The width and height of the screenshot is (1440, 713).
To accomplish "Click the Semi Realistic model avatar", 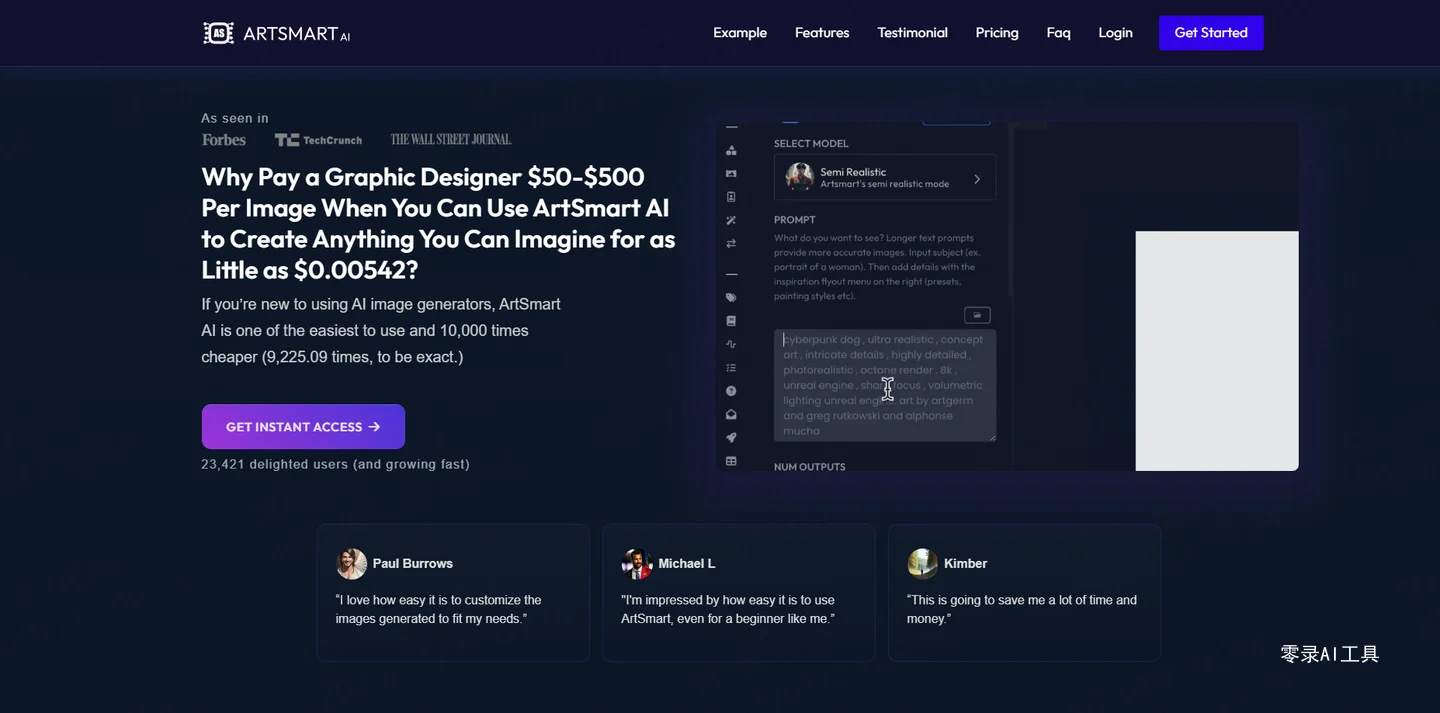I will click(x=799, y=177).
